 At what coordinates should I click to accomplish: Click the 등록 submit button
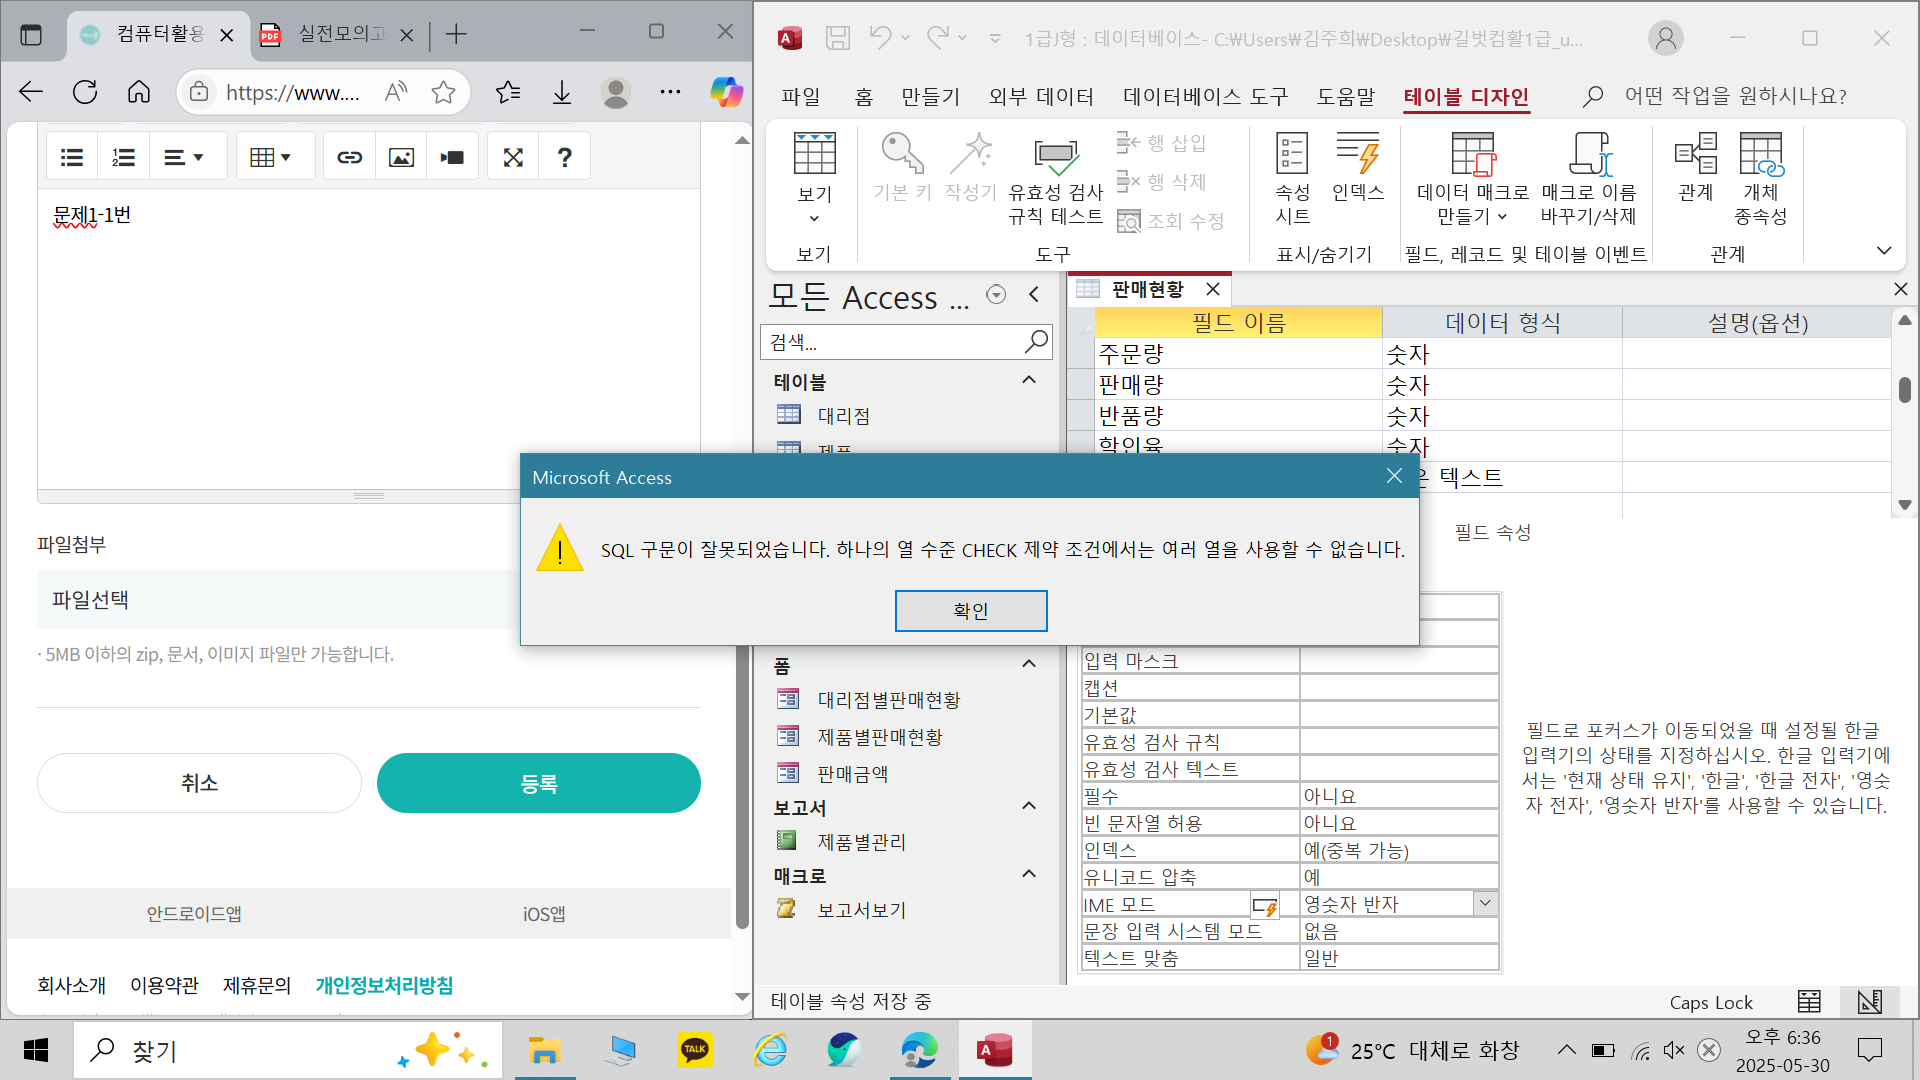[x=538, y=783]
